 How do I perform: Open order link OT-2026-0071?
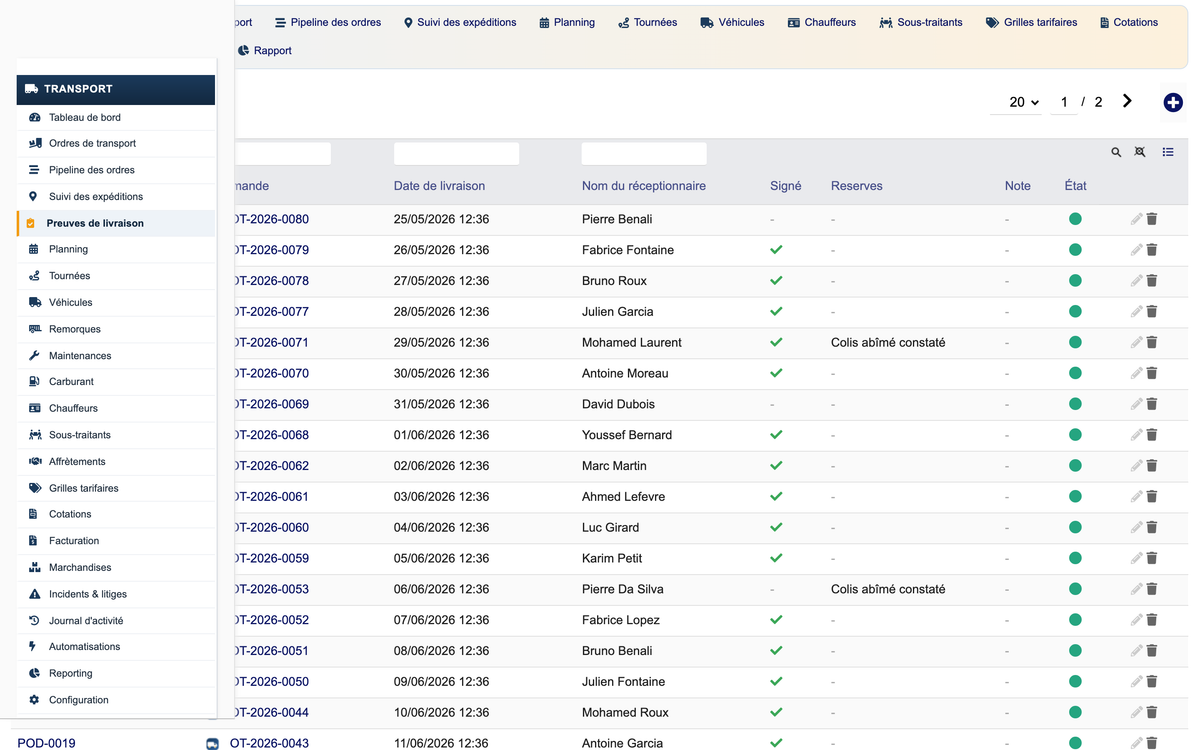tap(270, 342)
